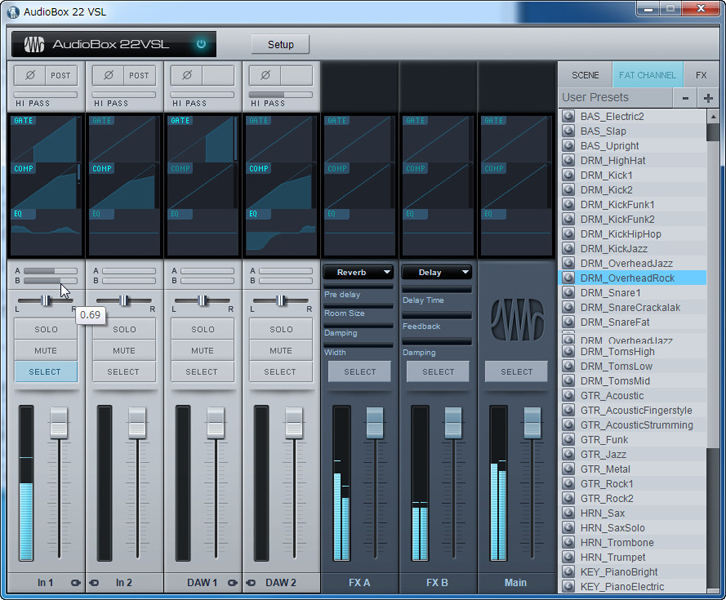Toggle phase invert on channel In 2
Image resolution: width=726 pixels, height=600 pixels.
[108, 75]
